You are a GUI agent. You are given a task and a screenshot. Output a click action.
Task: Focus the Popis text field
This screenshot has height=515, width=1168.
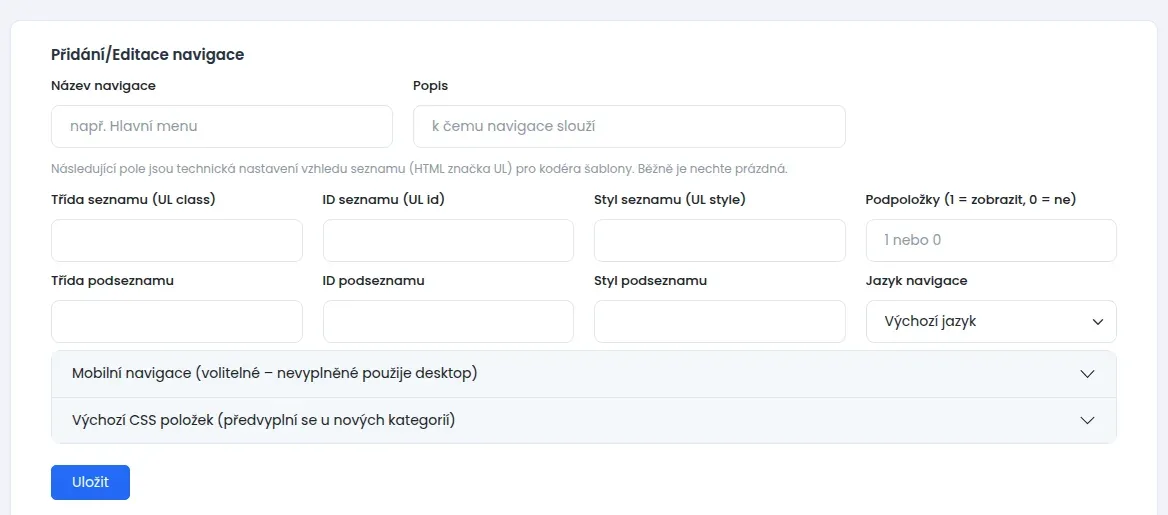pyautogui.click(x=629, y=127)
